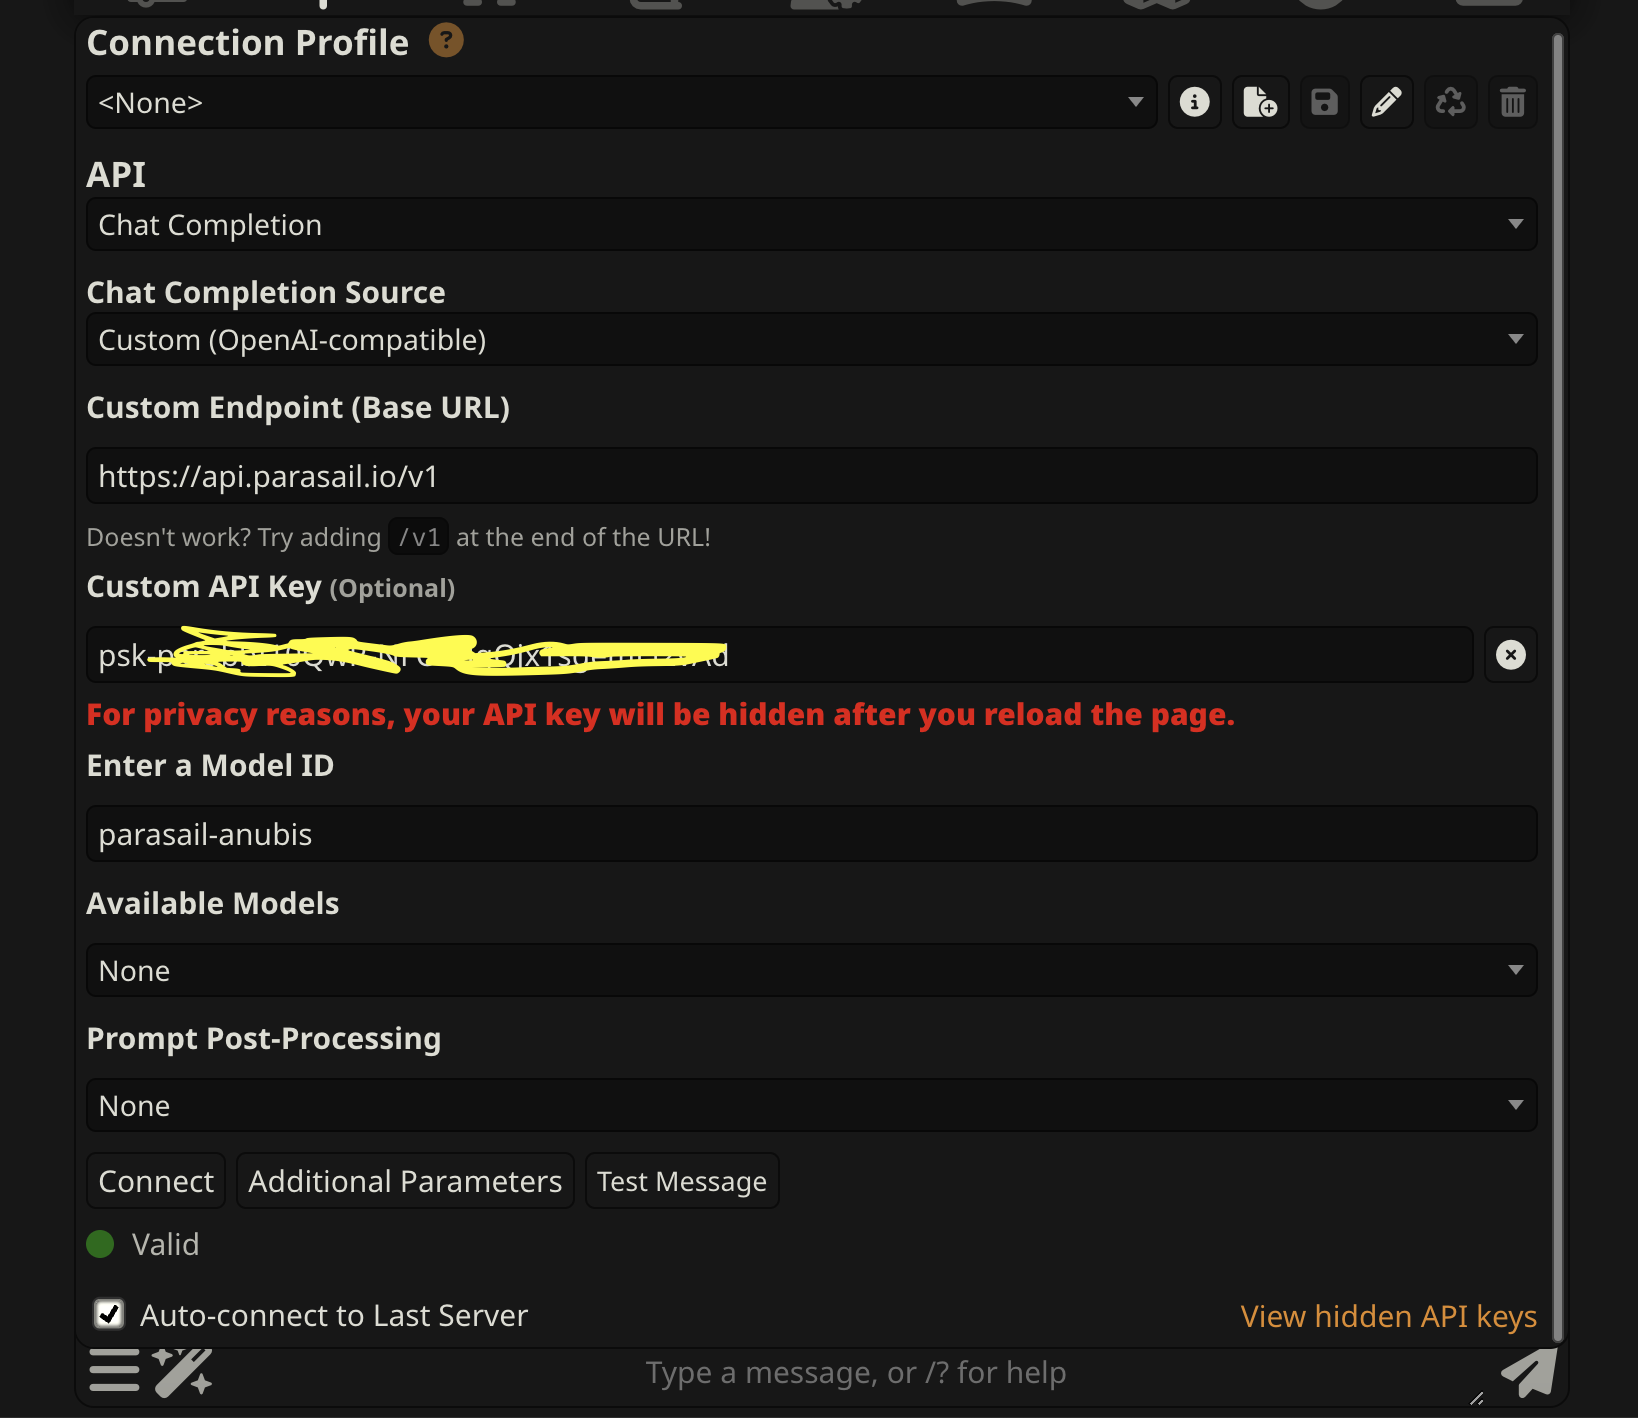Viewport: 1638px width, 1418px height.
Task: Click the Model ID input field
Action: [x=810, y=834]
